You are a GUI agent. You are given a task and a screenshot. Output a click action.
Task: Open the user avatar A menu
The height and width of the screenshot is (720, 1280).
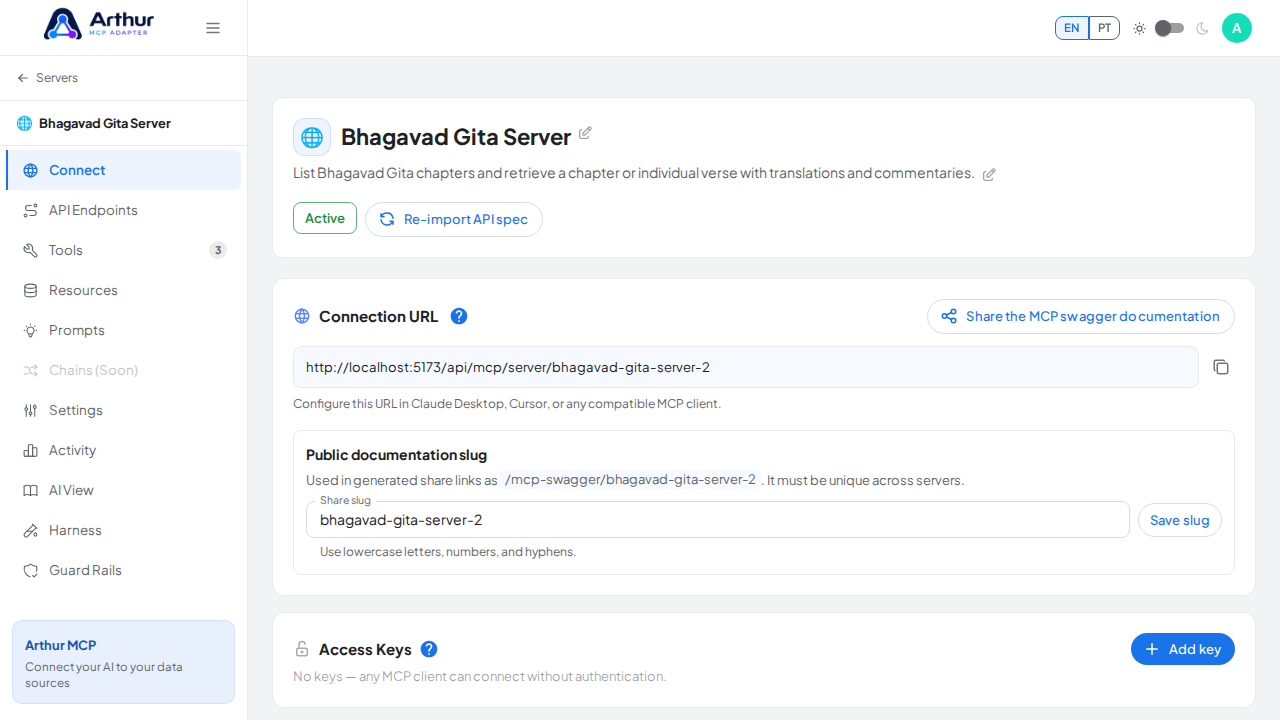click(1237, 28)
